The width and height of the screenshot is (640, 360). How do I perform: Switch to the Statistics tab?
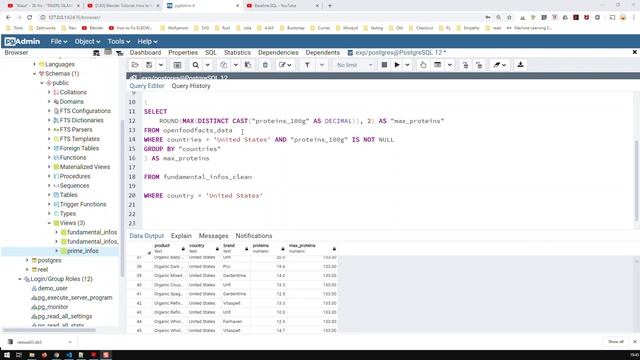[x=237, y=53]
